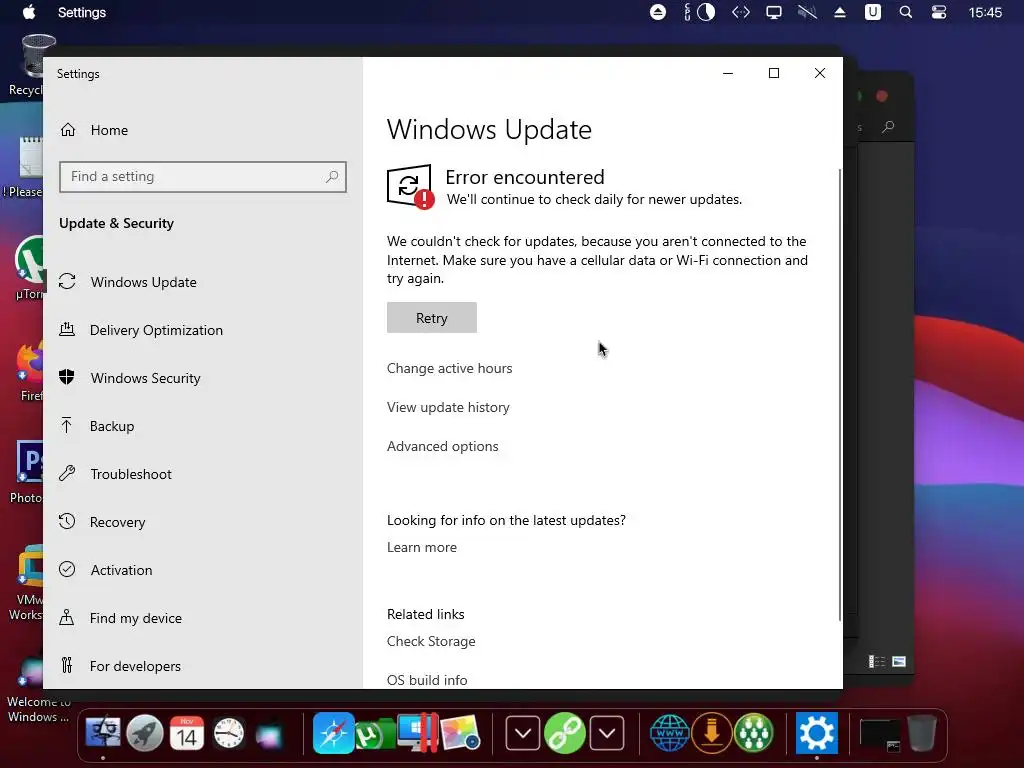Open the Firefox desktop shortcut

[x=30, y=370]
